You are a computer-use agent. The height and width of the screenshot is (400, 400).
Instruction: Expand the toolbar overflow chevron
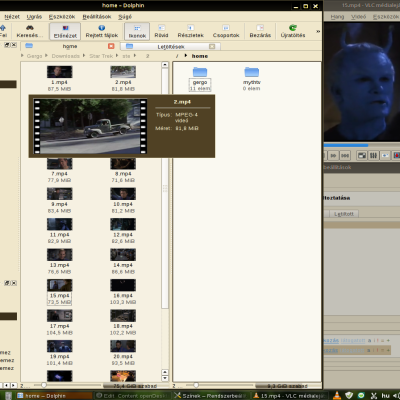(318, 31)
